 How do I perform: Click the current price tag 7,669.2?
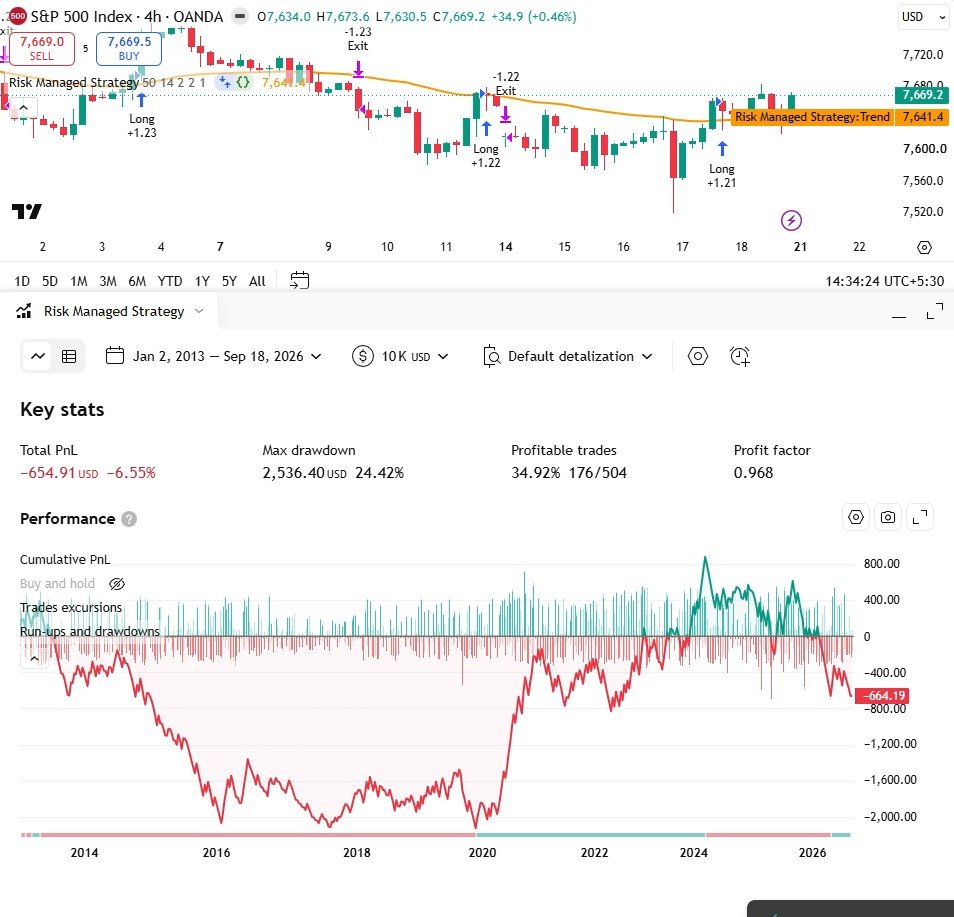click(x=922, y=95)
